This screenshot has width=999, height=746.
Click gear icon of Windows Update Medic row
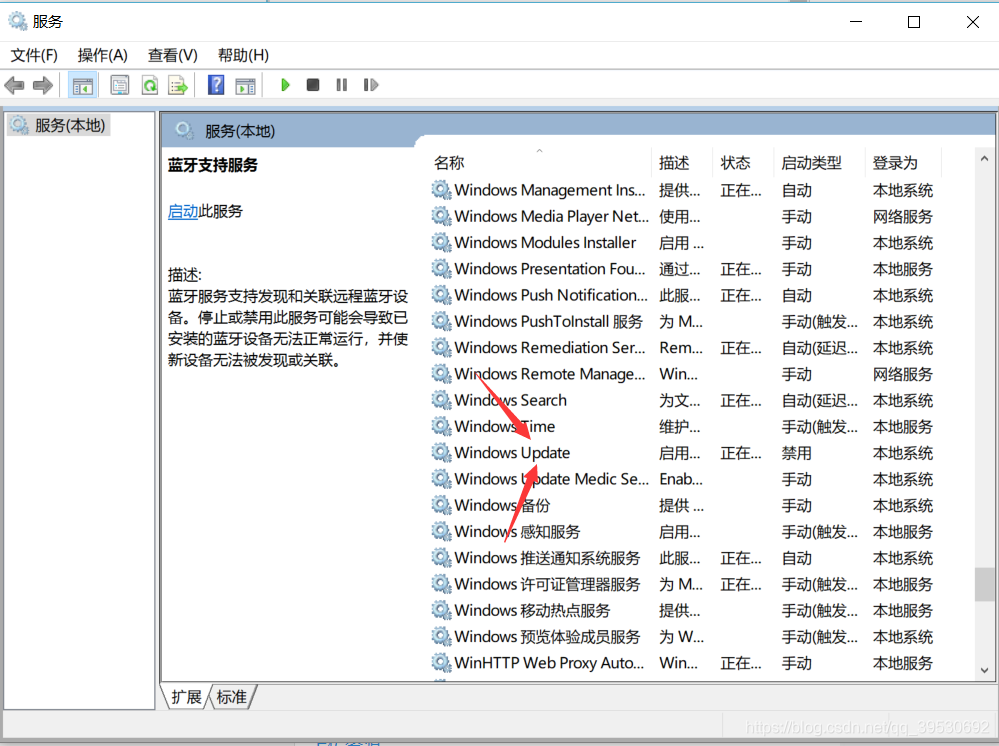(x=442, y=478)
